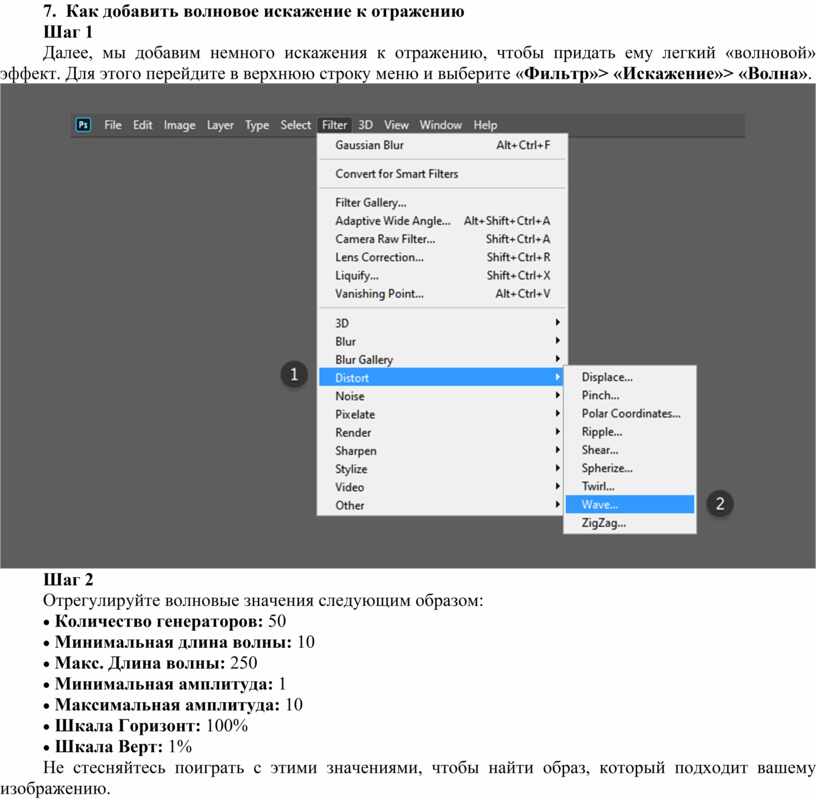This screenshot has width=816, height=800.
Task: Reapply Gaussian Blur from Filter menu
Action: pos(442,145)
